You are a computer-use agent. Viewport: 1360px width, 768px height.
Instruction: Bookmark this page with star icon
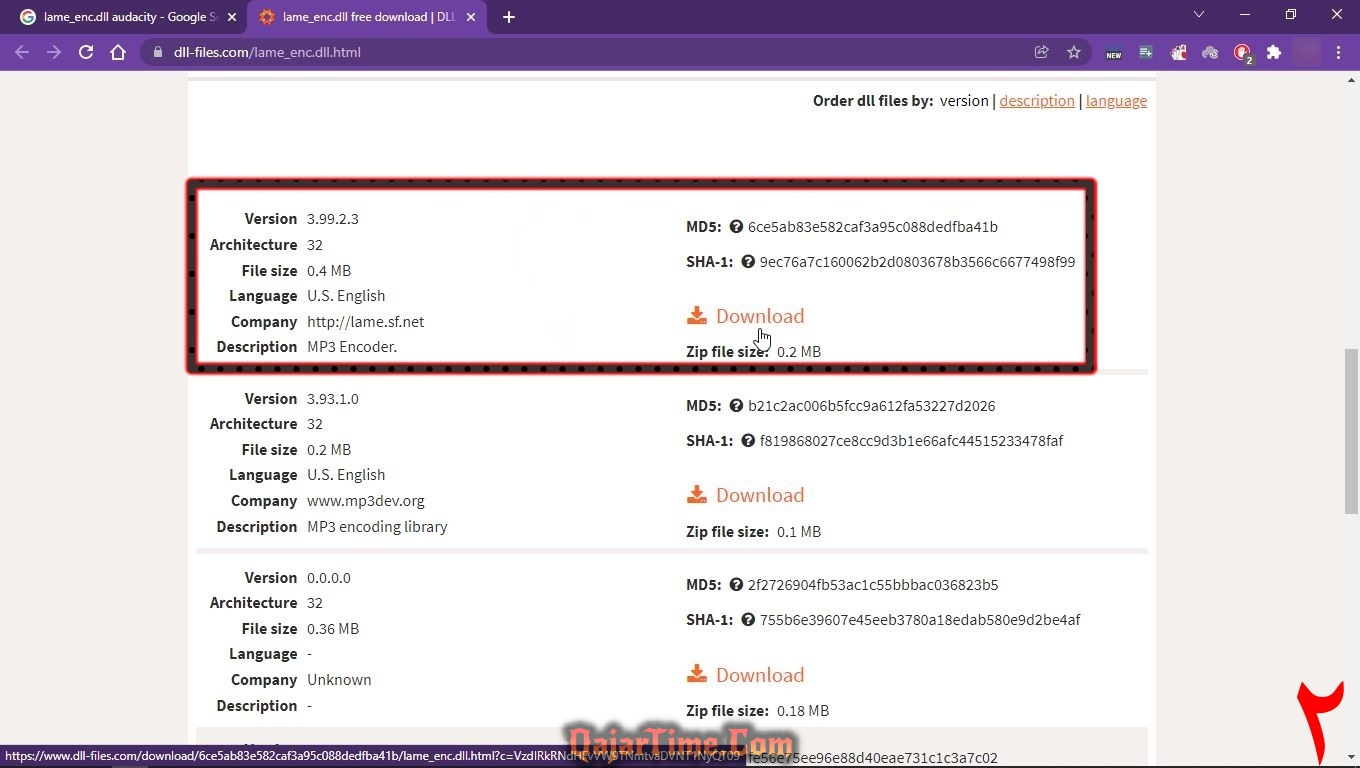click(1074, 52)
